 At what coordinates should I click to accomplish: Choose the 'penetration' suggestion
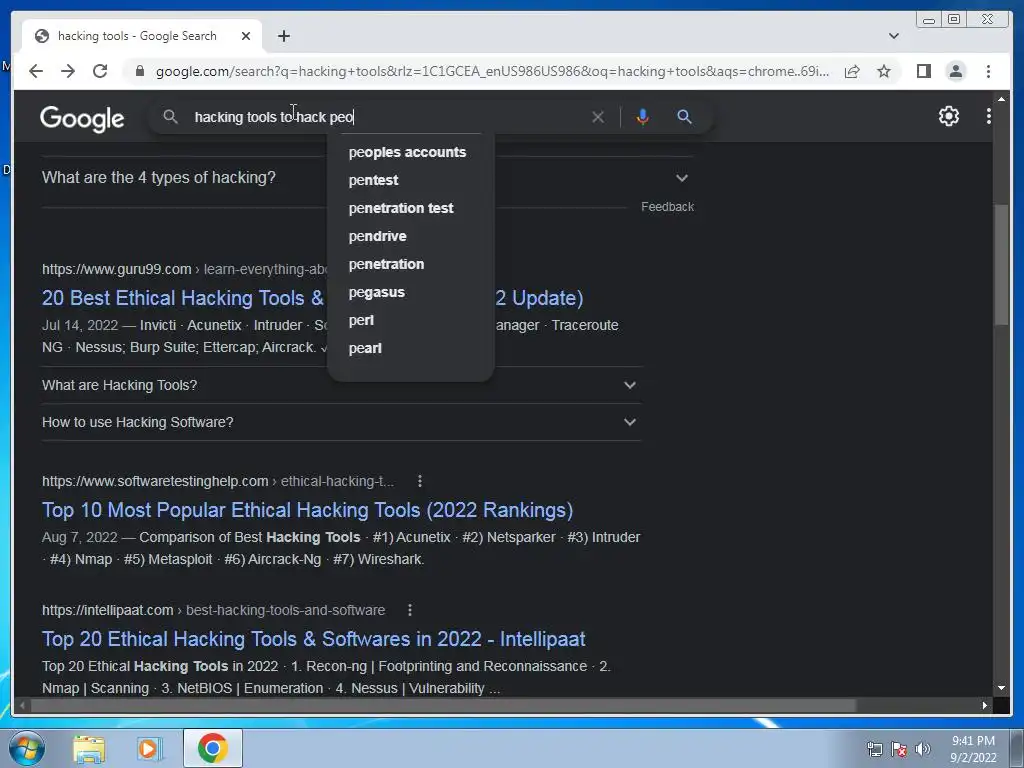pyautogui.click(x=386, y=264)
